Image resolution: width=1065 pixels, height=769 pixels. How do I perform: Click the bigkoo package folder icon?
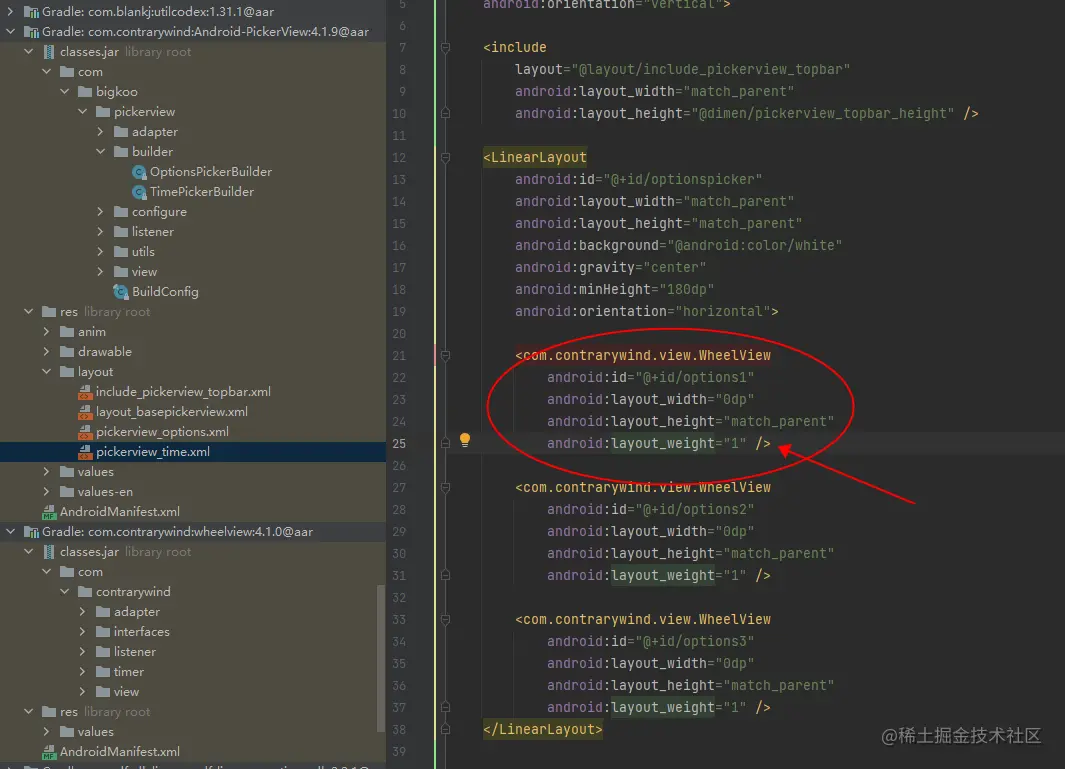point(85,92)
